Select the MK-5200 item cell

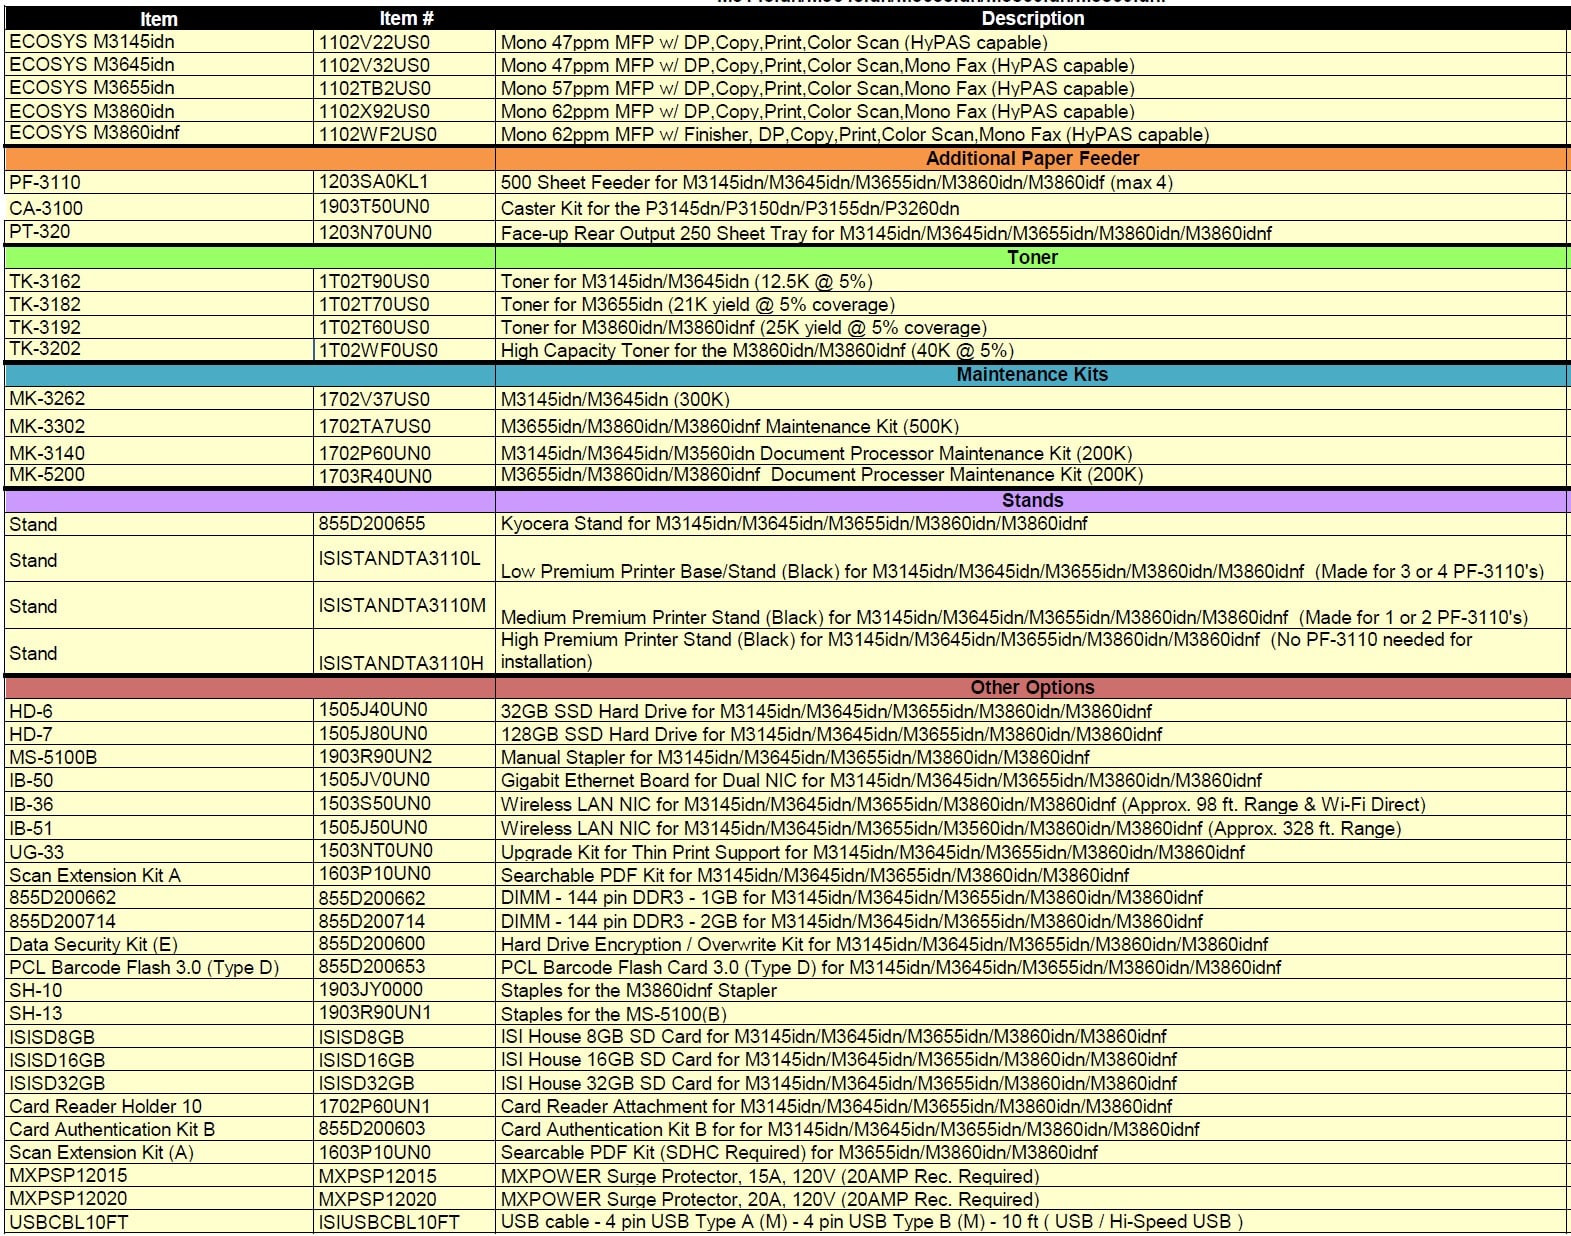[x=47, y=475]
